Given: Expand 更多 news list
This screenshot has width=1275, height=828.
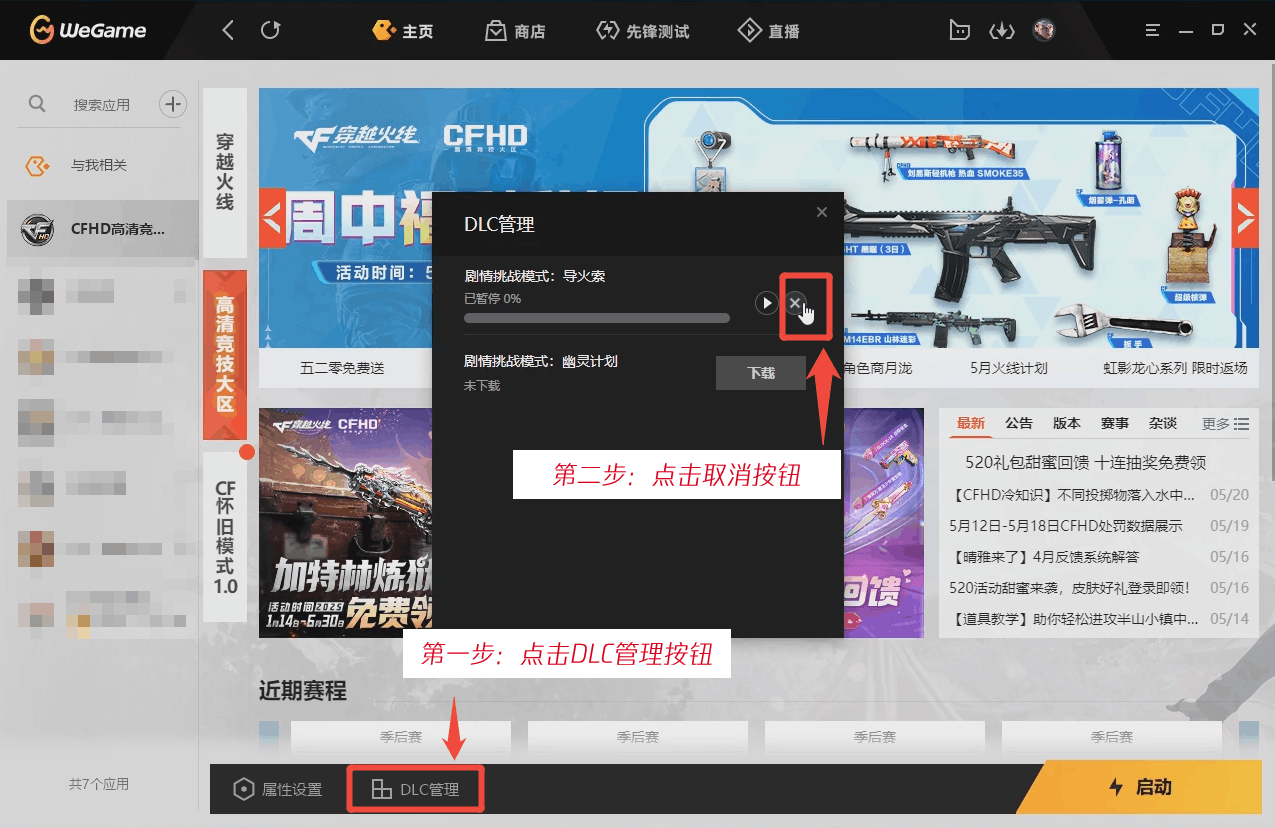Looking at the screenshot, I should click(x=1226, y=424).
